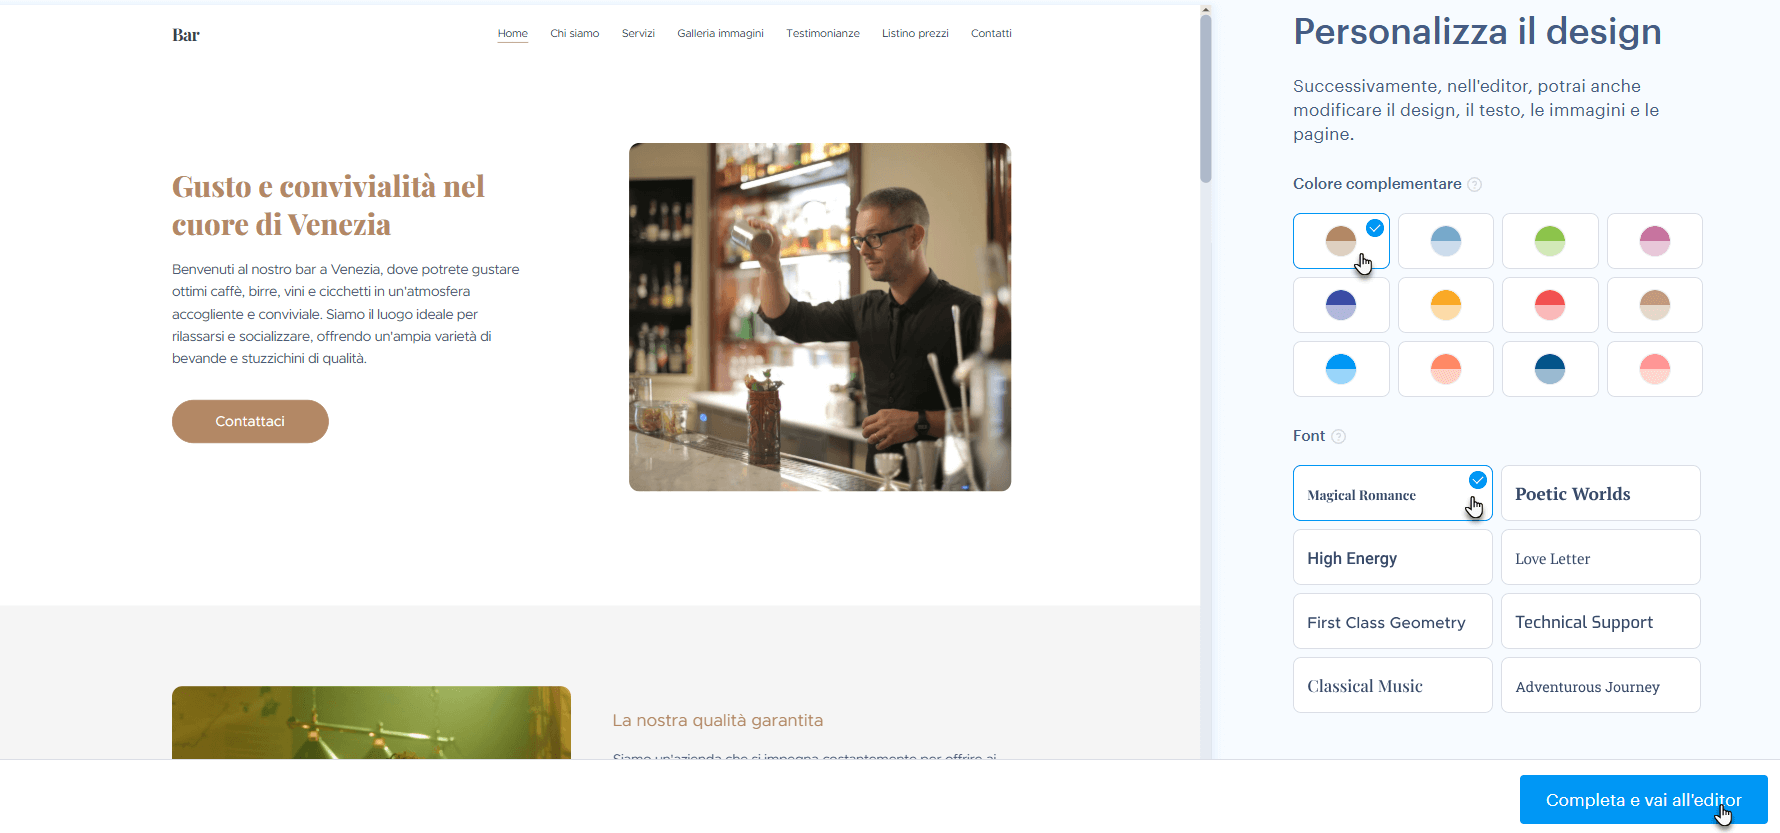Choose the dark navy blue swatch
Image resolution: width=1780 pixels, height=833 pixels.
tap(1550, 369)
